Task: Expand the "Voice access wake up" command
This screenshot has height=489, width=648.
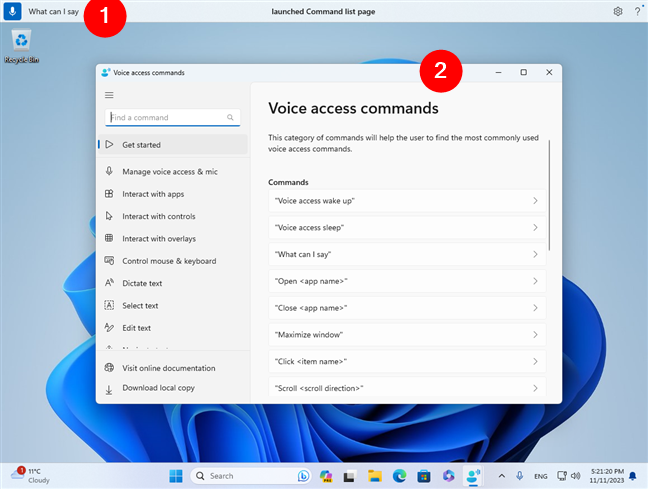Action: tap(407, 201)
